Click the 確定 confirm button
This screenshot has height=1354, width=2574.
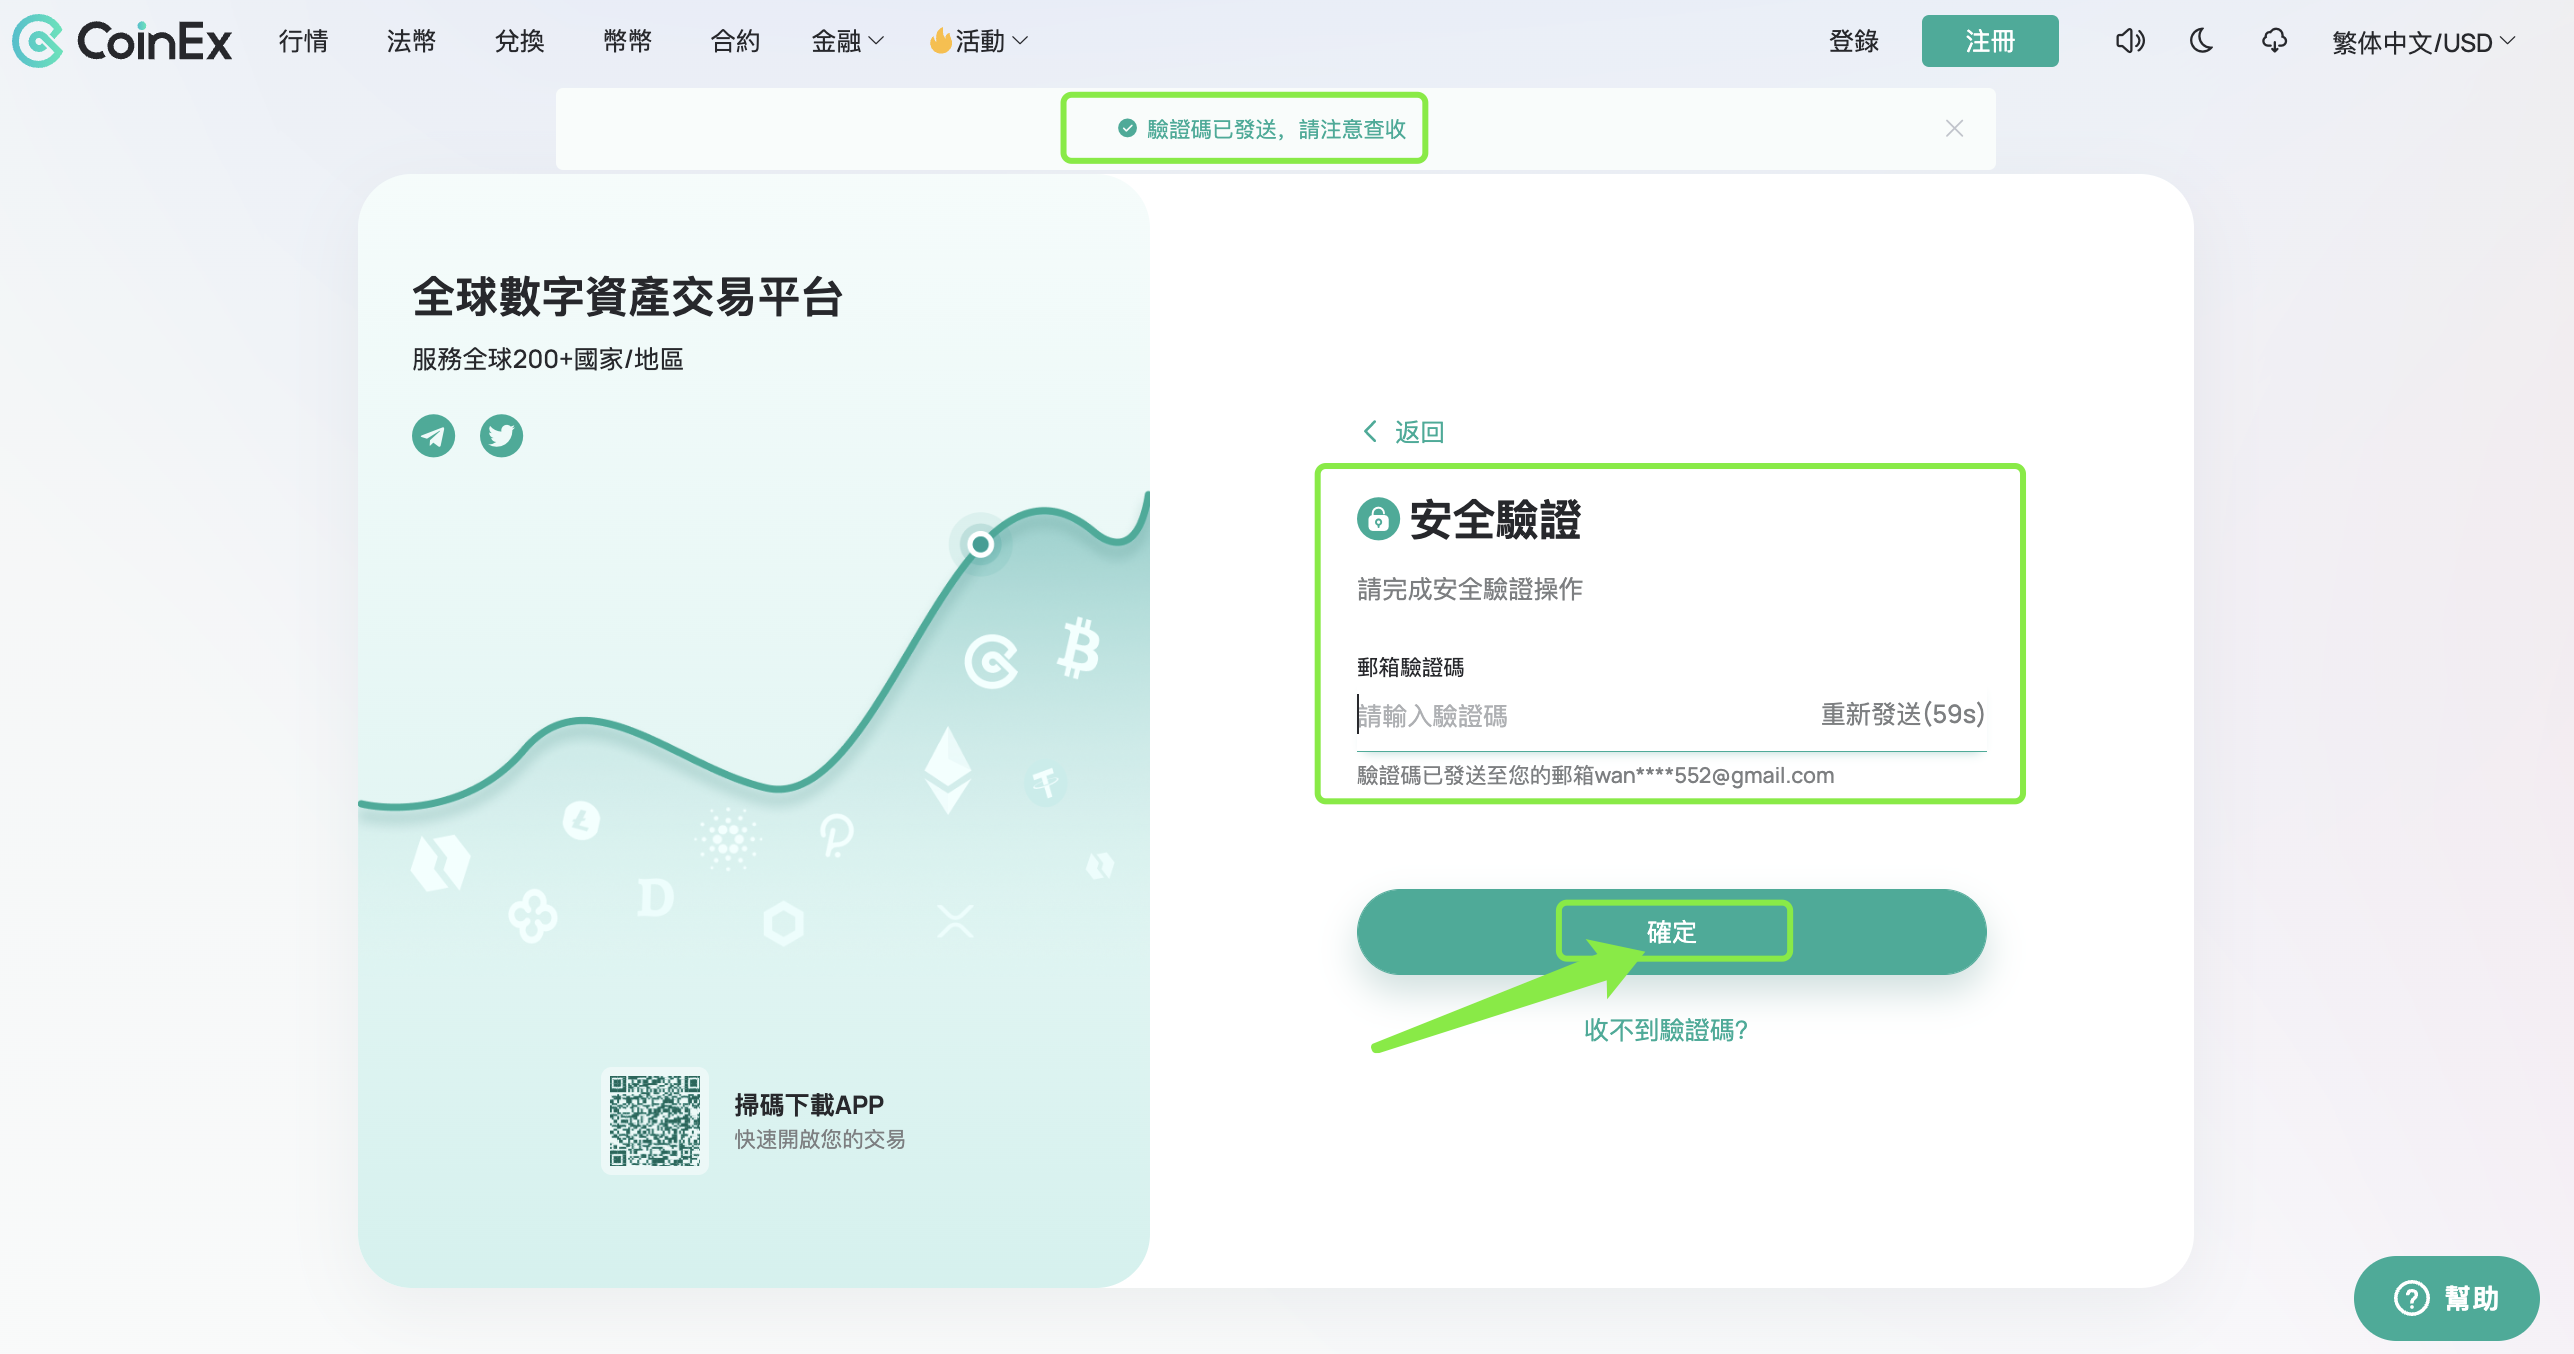[1671, 932]
